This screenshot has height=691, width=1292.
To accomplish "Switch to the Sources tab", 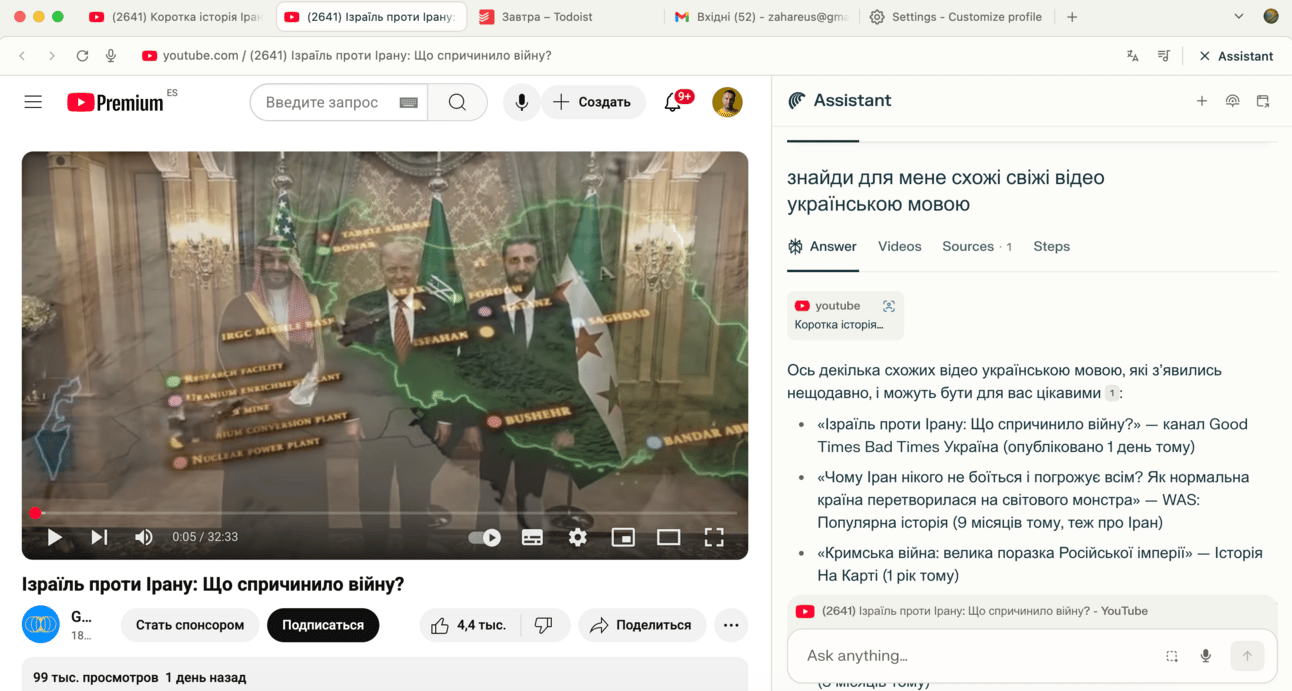I will click(x=977, y=247).
